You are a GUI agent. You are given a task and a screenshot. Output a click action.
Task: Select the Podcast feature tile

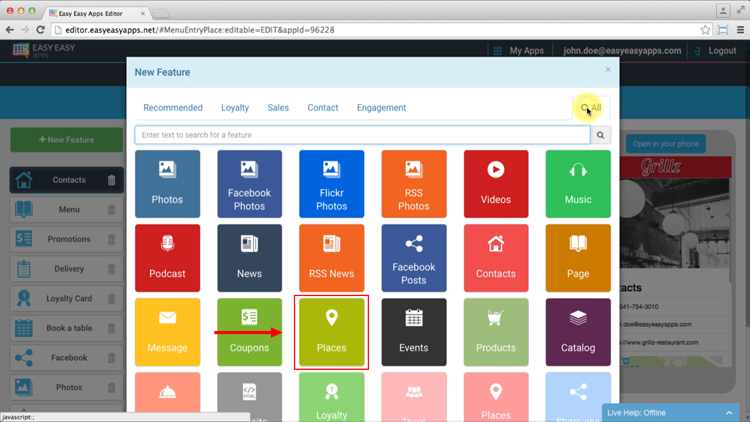pos(167,258)
